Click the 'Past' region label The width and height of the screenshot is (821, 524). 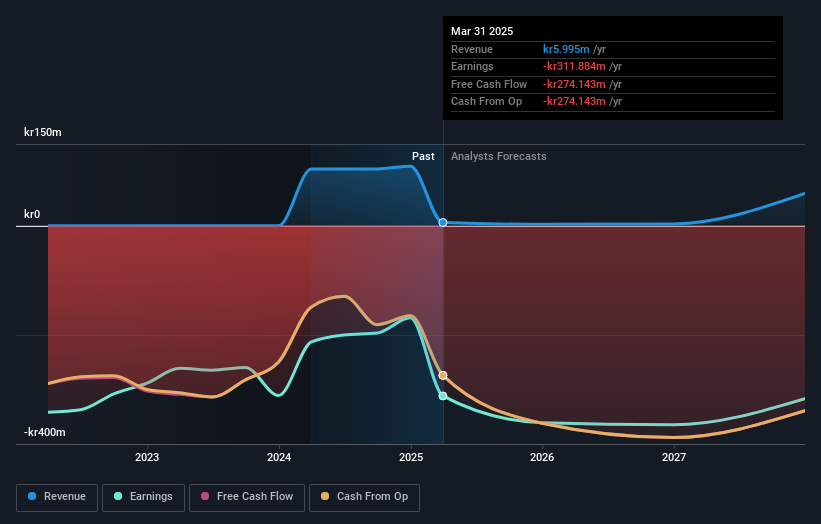(x=423, y=157)
